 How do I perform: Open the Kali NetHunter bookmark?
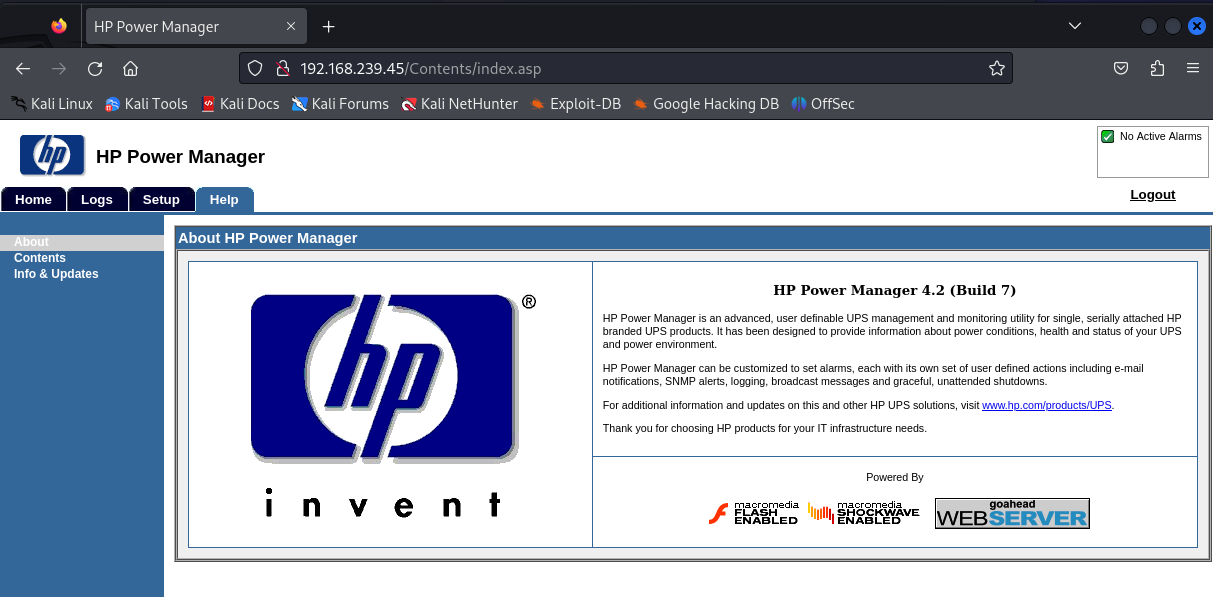[x=459, y=103]
